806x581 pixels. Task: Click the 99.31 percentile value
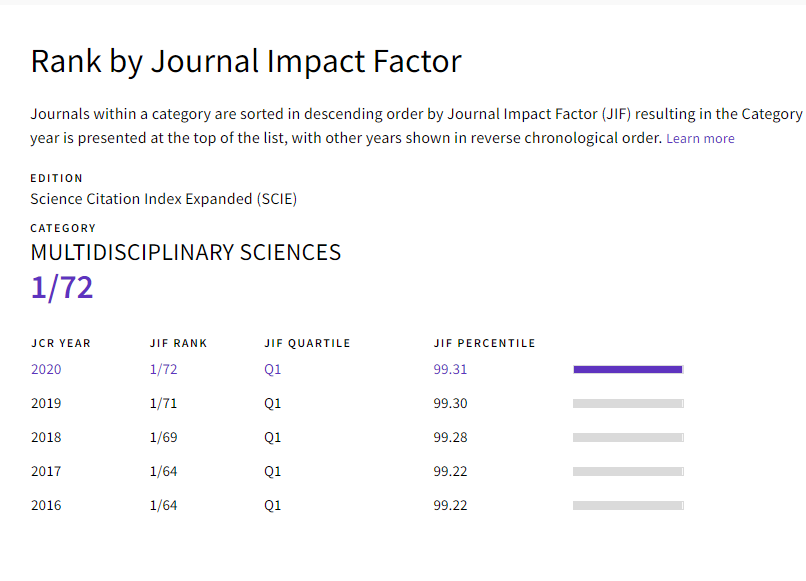pyautogui.click(x=450, y=369)
